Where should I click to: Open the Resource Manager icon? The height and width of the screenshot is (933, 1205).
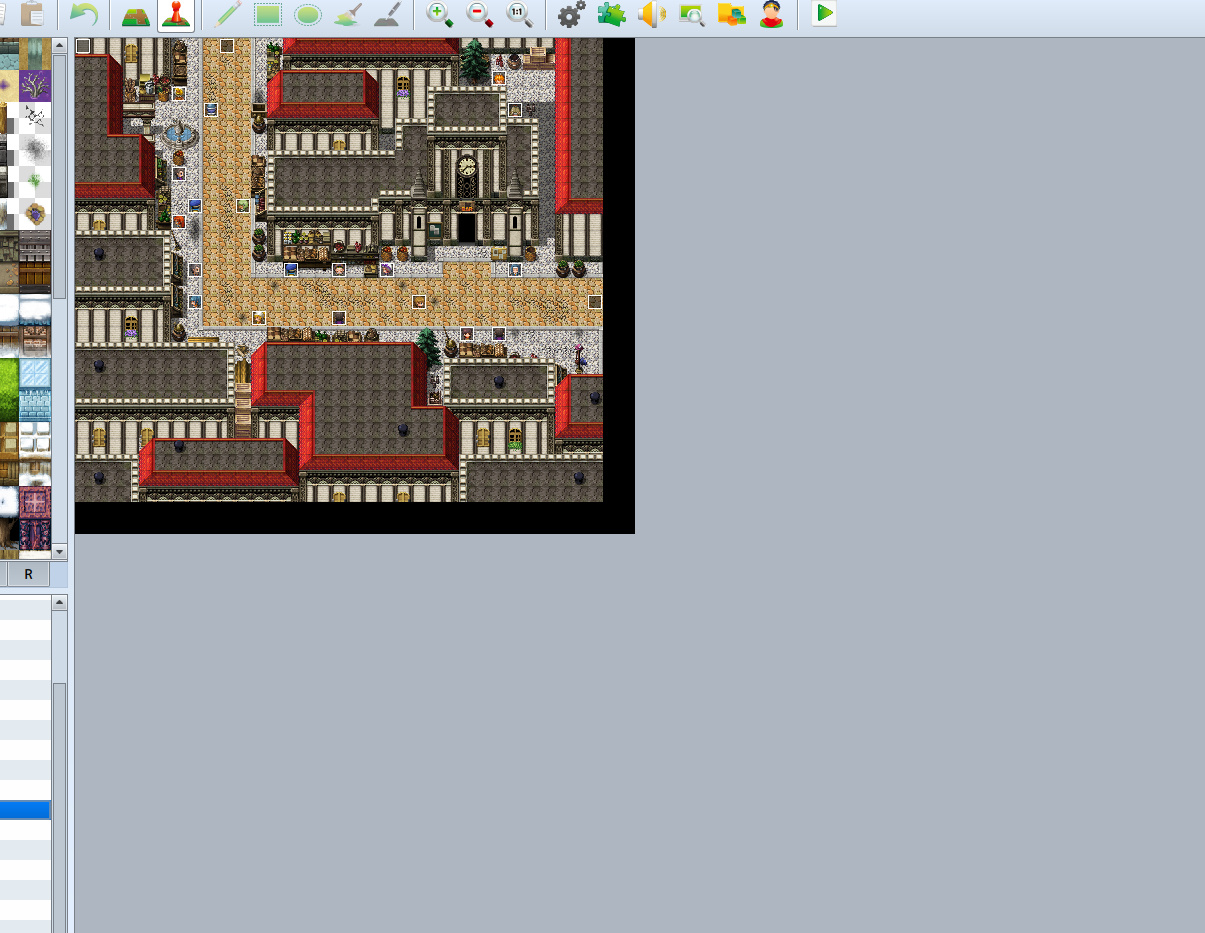tap(731, 14)
